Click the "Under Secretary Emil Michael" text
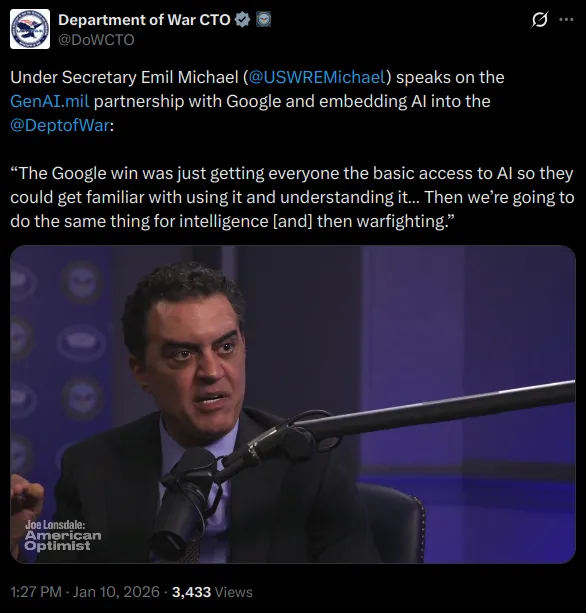This screenshot has height=613, width=586. [124, 77]
